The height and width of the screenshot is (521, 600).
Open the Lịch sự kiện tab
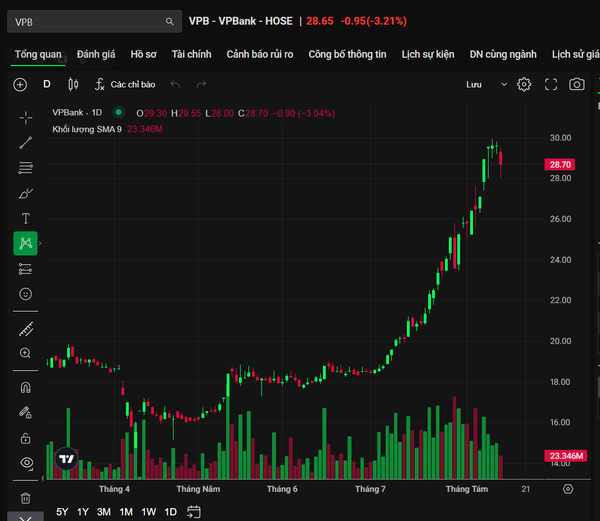tap(428, 54)
